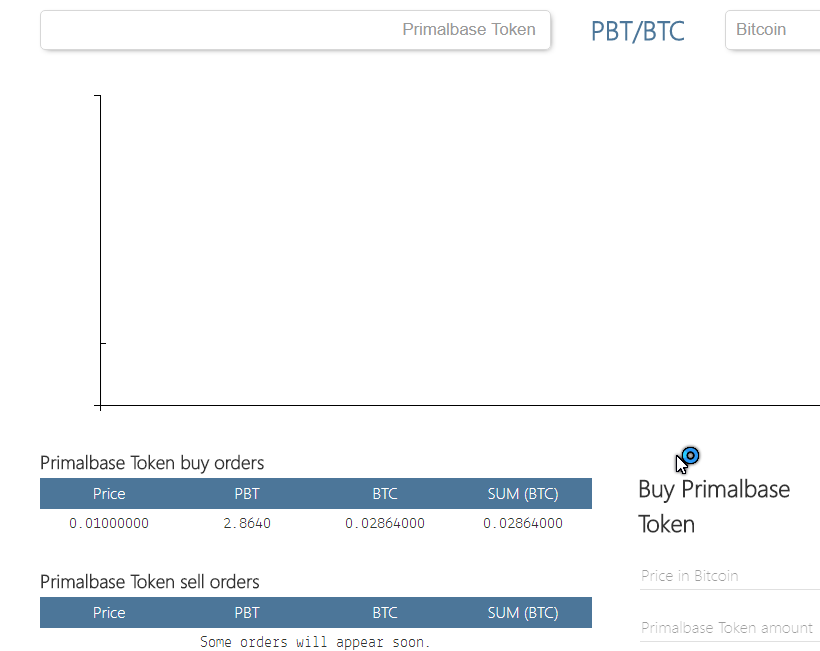This screenshot has width=820, height=651.
Task: Click the PBT/BTC pair heading
Action: pos(637,31)
